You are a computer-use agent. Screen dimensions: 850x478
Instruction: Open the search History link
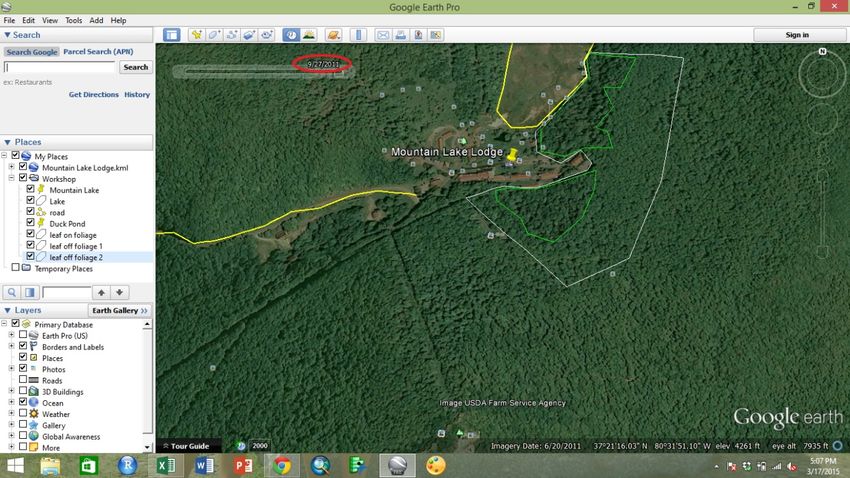coord(137,94)
